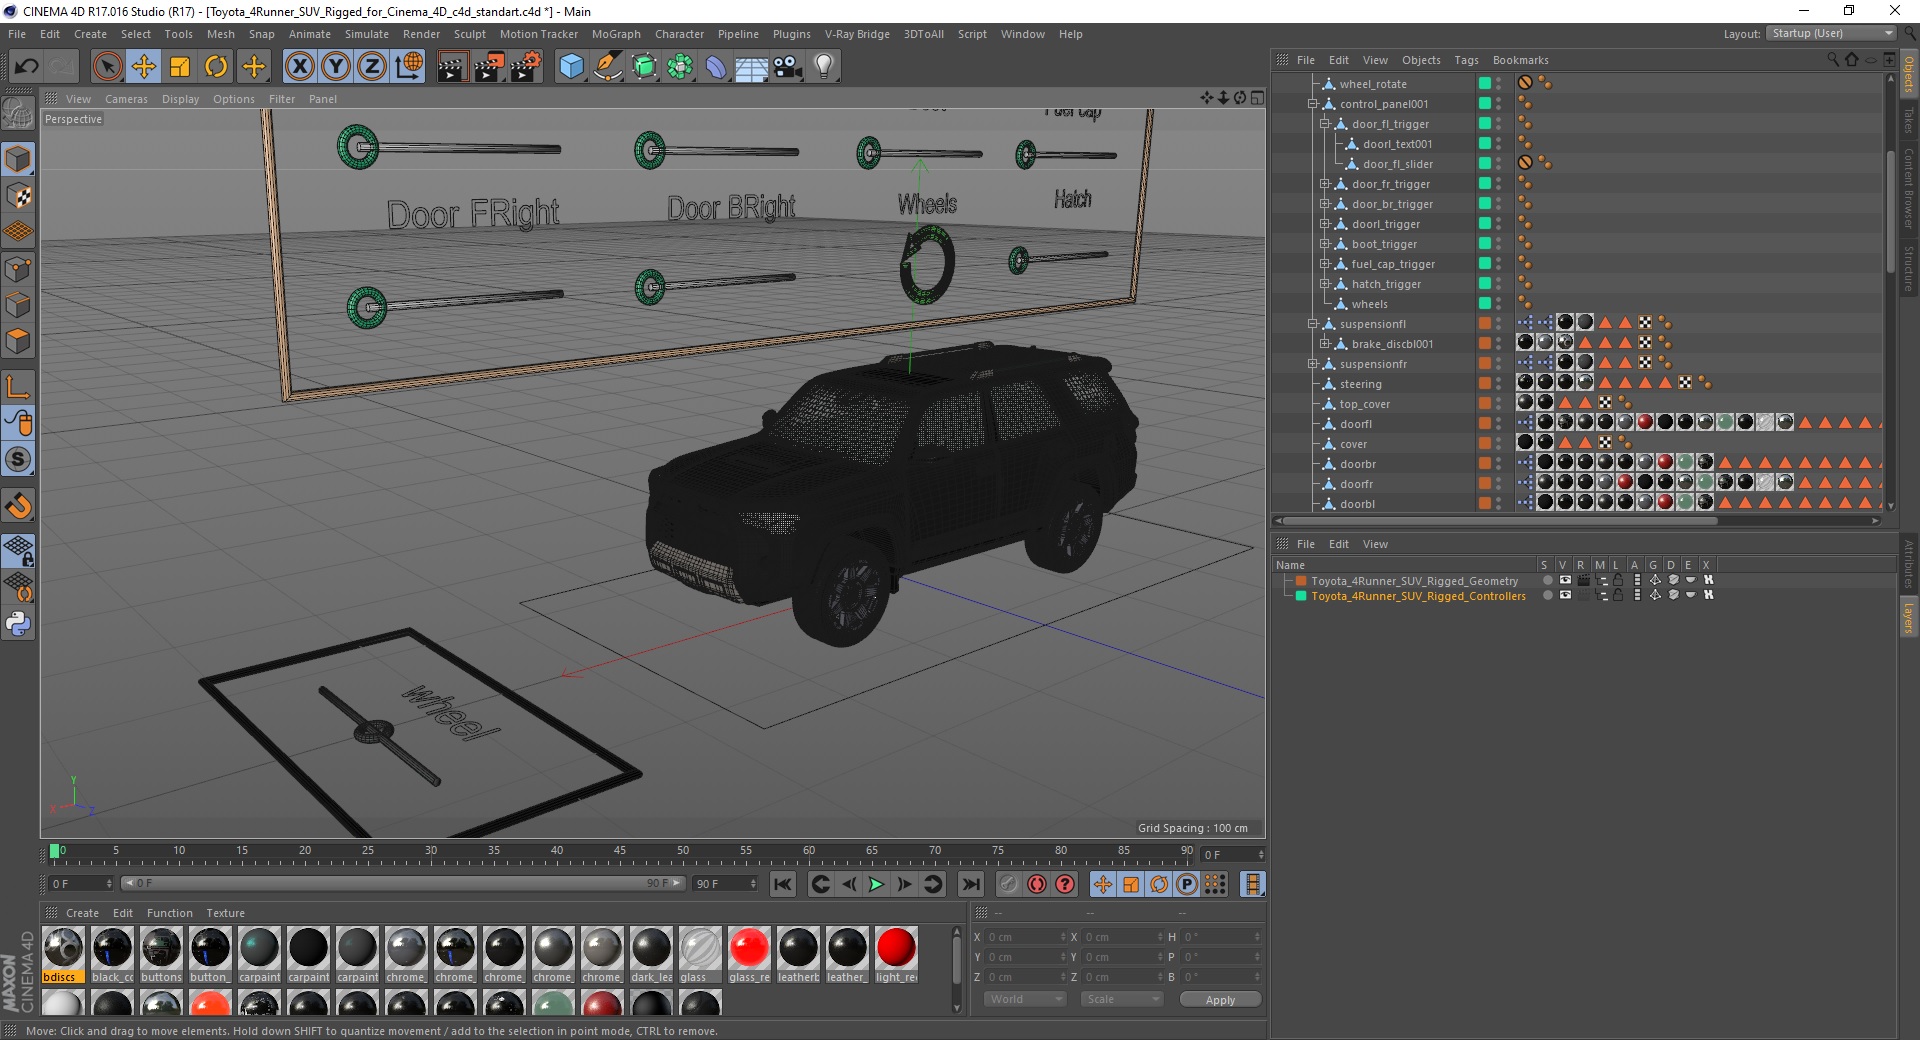Open material manager Texture menu
This screenshot has height=1040, width=1920.
(x=225, y=913)
